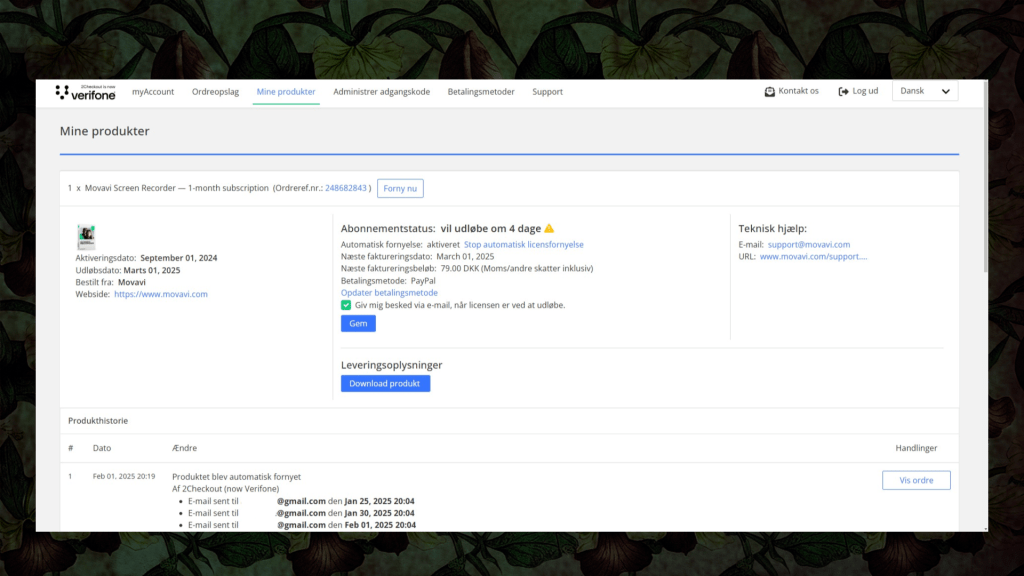Open the Support menu item

click(547, 92)
